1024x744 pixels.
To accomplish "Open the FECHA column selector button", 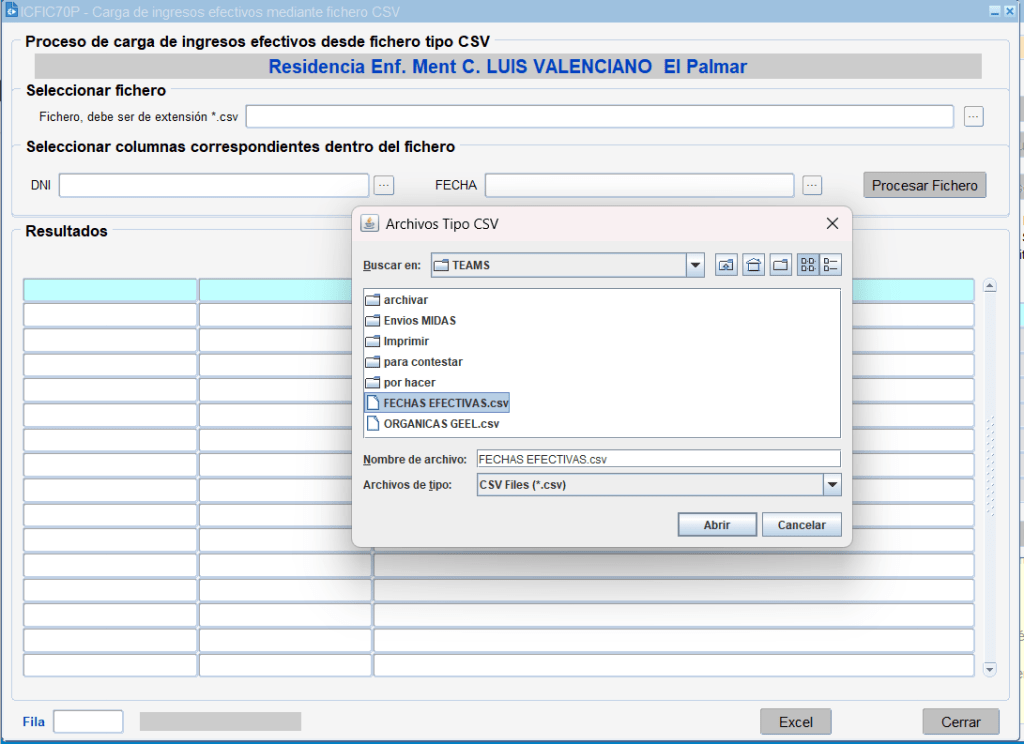I will (x=812, y=185).
